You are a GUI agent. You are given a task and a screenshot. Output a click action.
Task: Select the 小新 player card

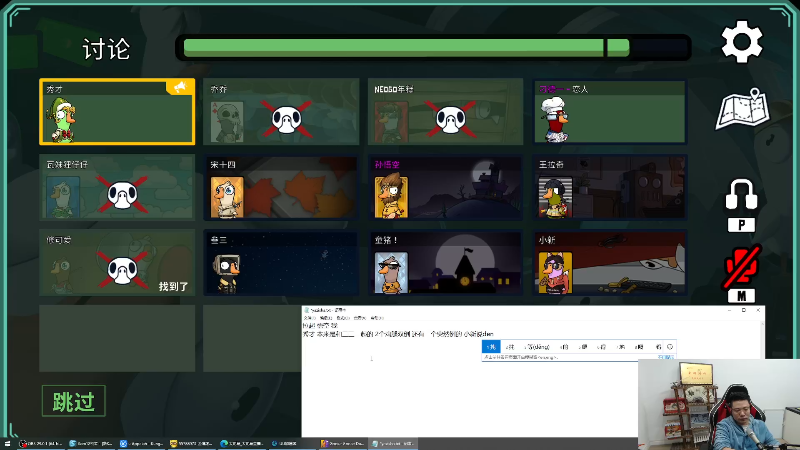click(x=610, y=263)
